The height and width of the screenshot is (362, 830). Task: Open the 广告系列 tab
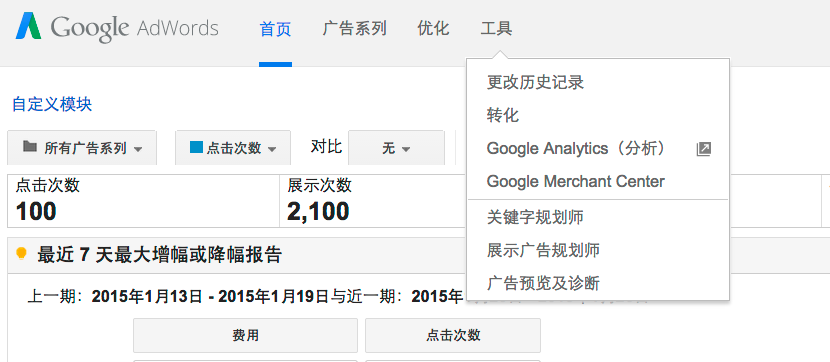(354, 29)
